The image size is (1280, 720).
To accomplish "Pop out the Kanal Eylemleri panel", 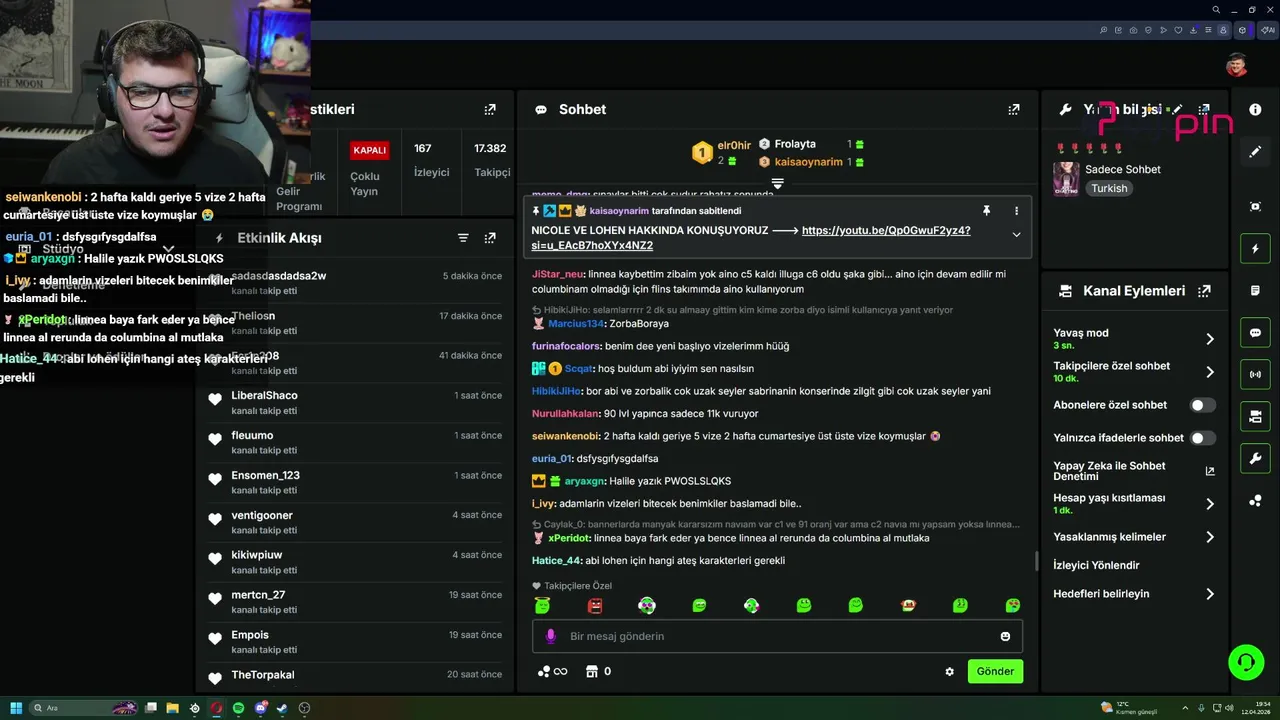I will [x=1204, y=291].
